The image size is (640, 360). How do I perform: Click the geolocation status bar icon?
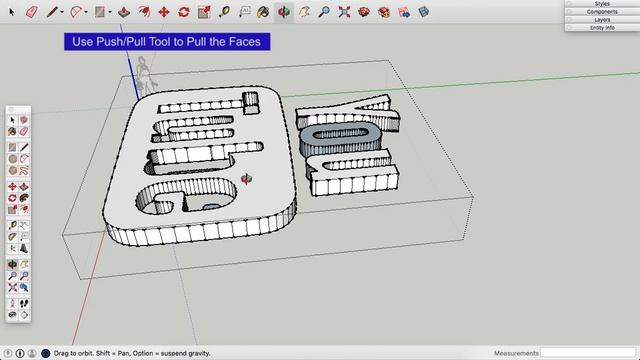pos(7,353)
